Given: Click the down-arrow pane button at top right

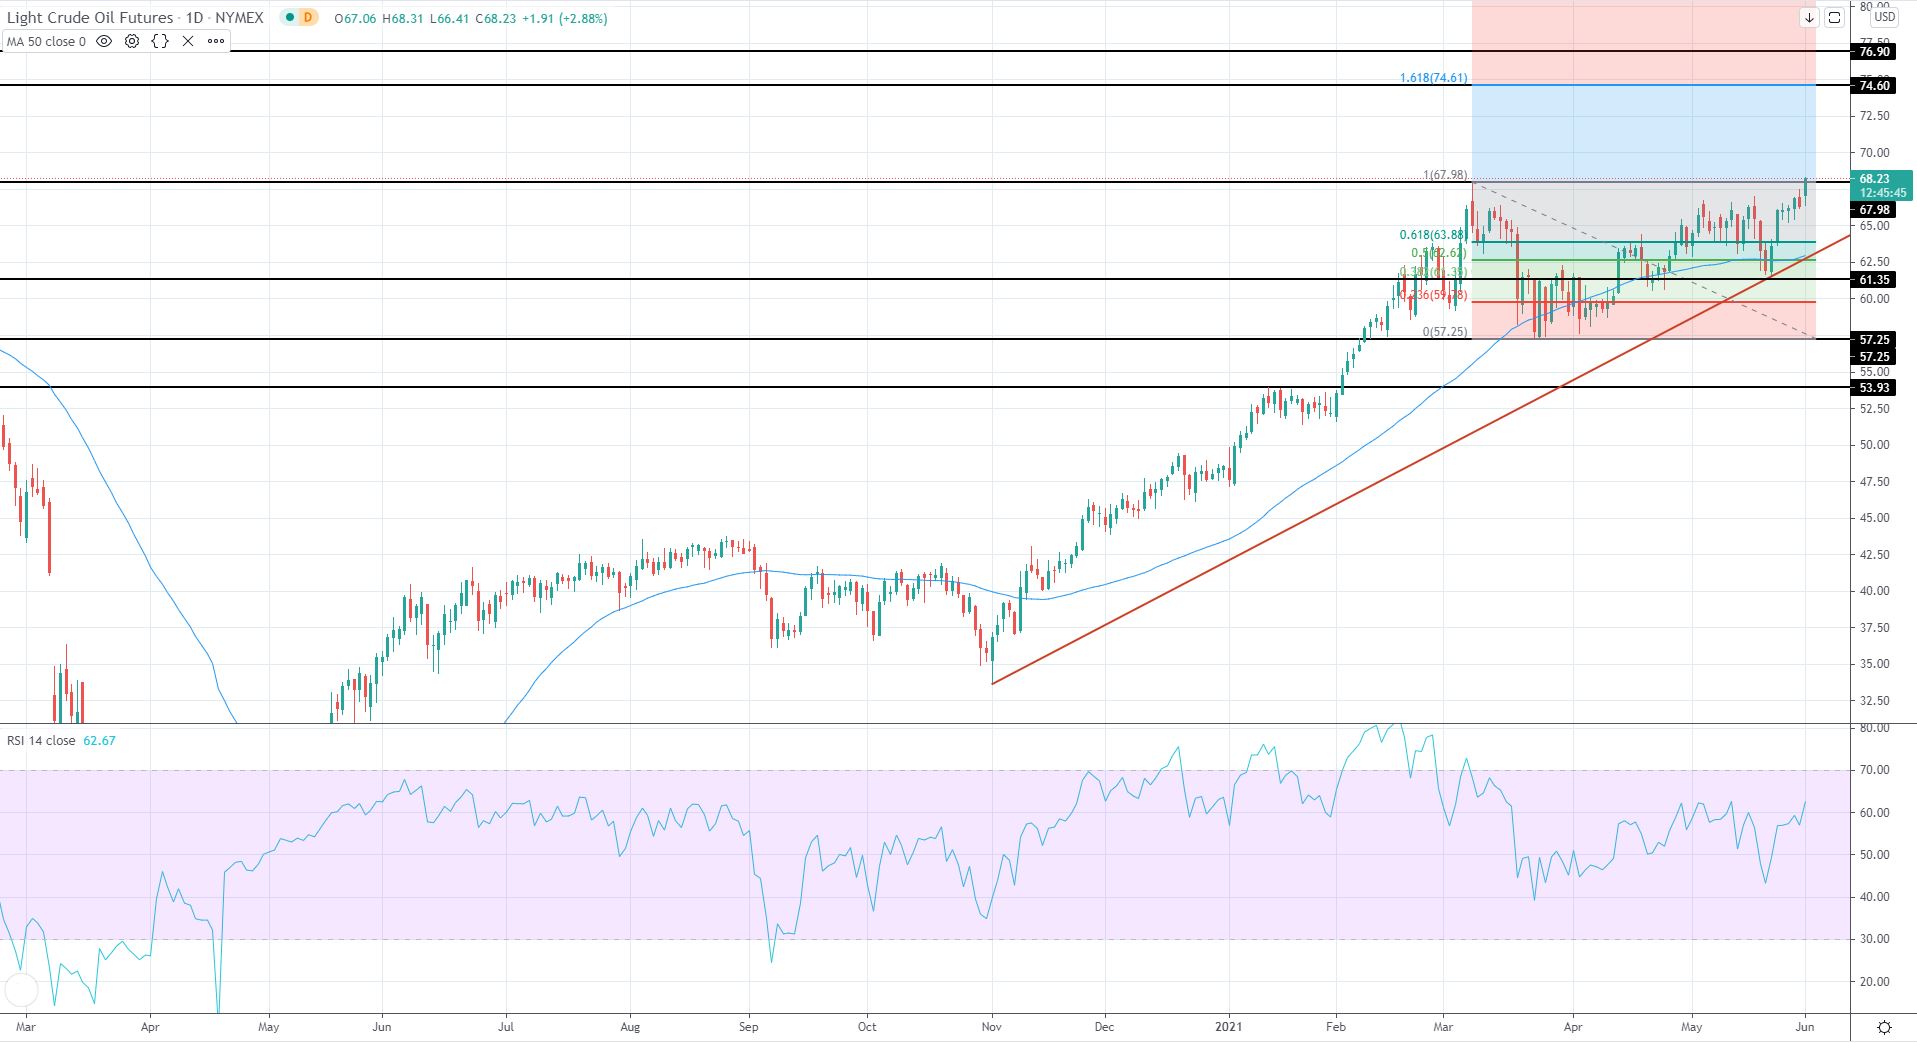Looking at the screenshot, I should pyautogui.click(x=1809, y=18).
